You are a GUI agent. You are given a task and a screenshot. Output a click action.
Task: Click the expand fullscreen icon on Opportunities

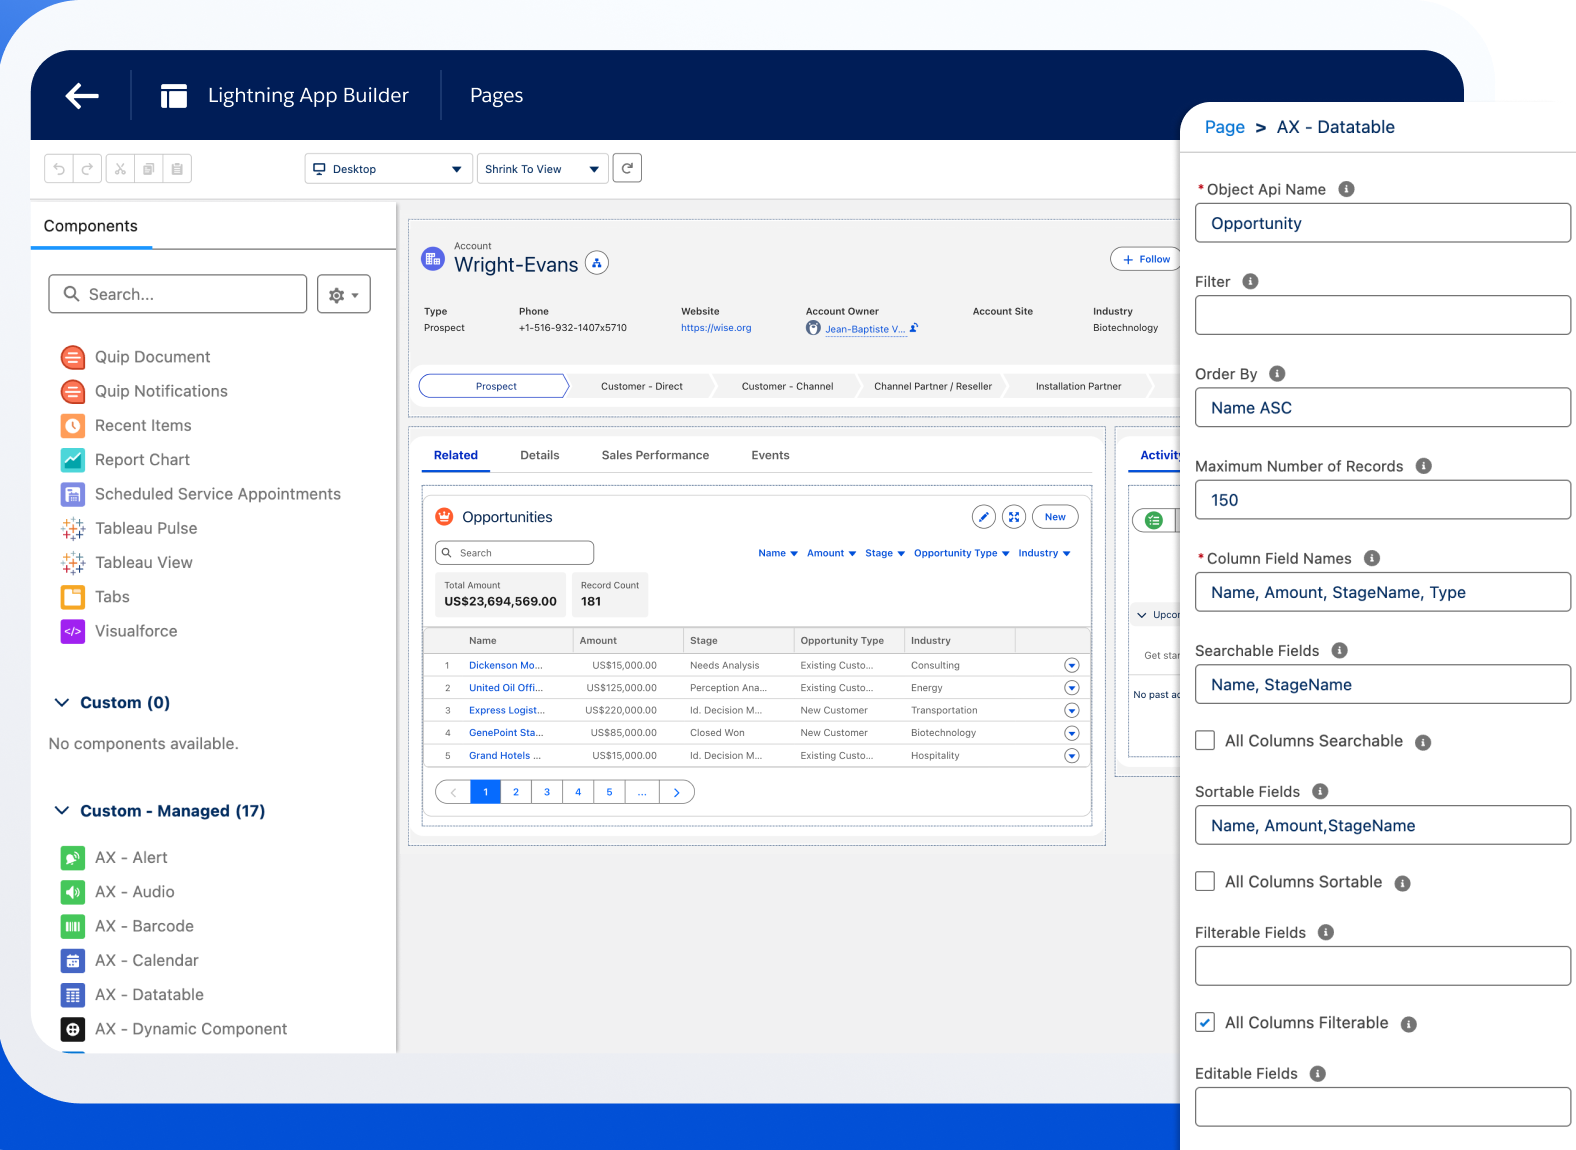pos(1014,517)
